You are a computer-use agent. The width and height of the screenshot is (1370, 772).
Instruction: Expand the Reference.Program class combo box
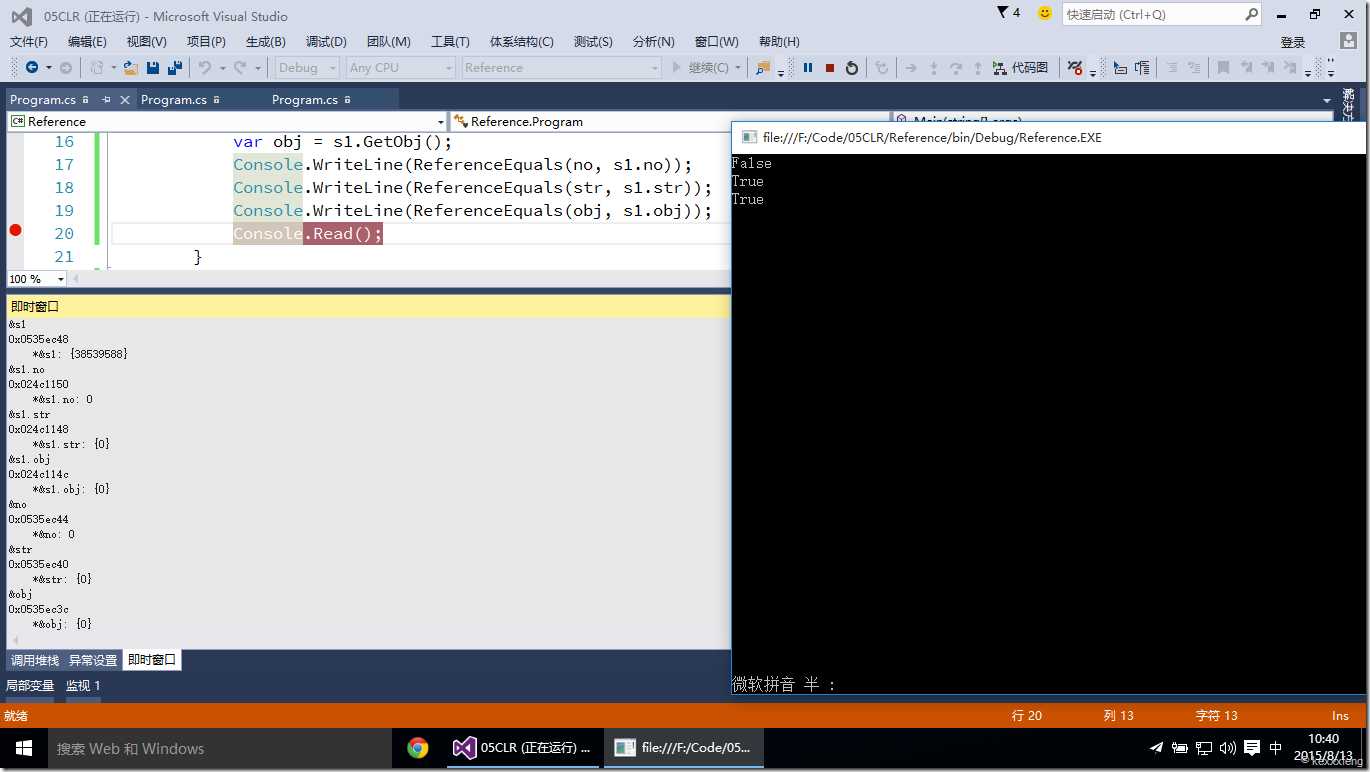coord(670,121)
